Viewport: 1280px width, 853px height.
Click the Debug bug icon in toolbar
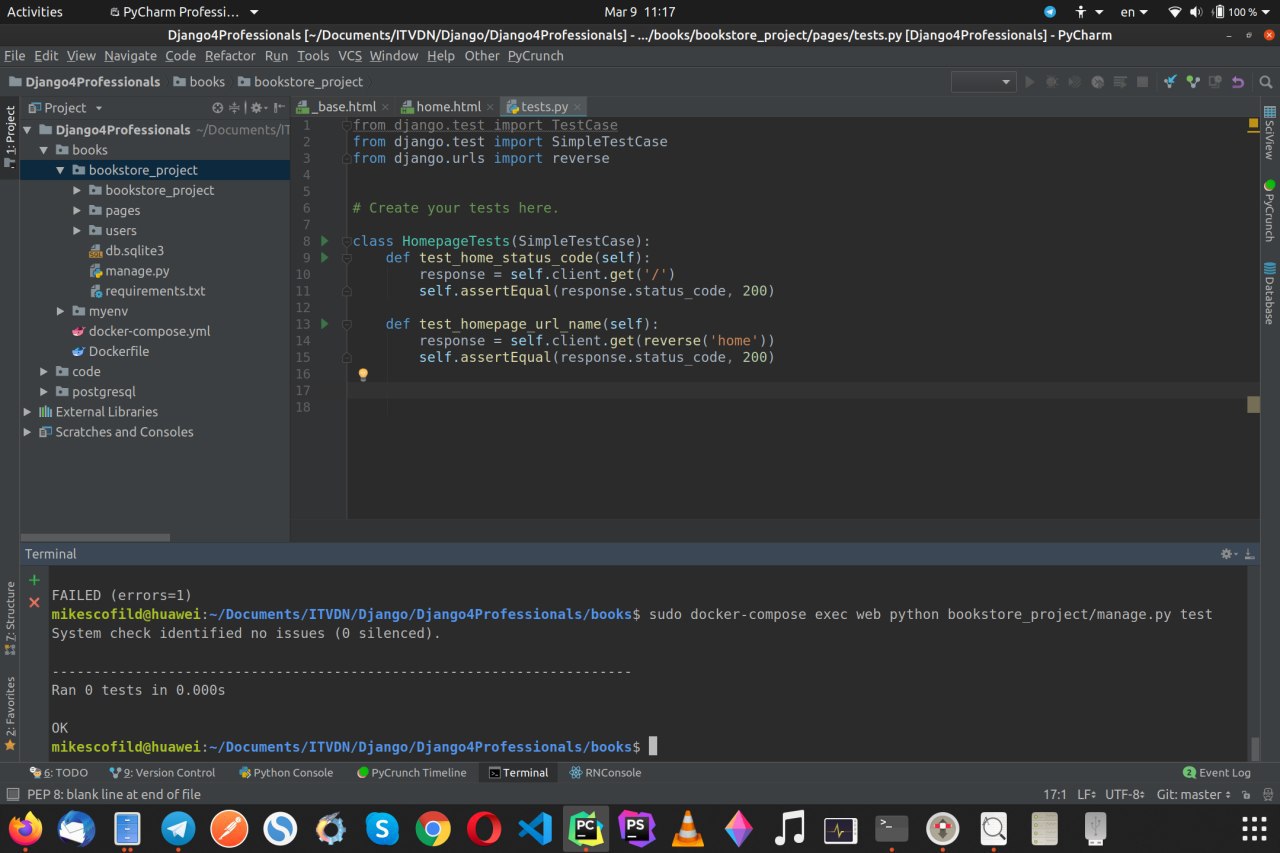1052,82
